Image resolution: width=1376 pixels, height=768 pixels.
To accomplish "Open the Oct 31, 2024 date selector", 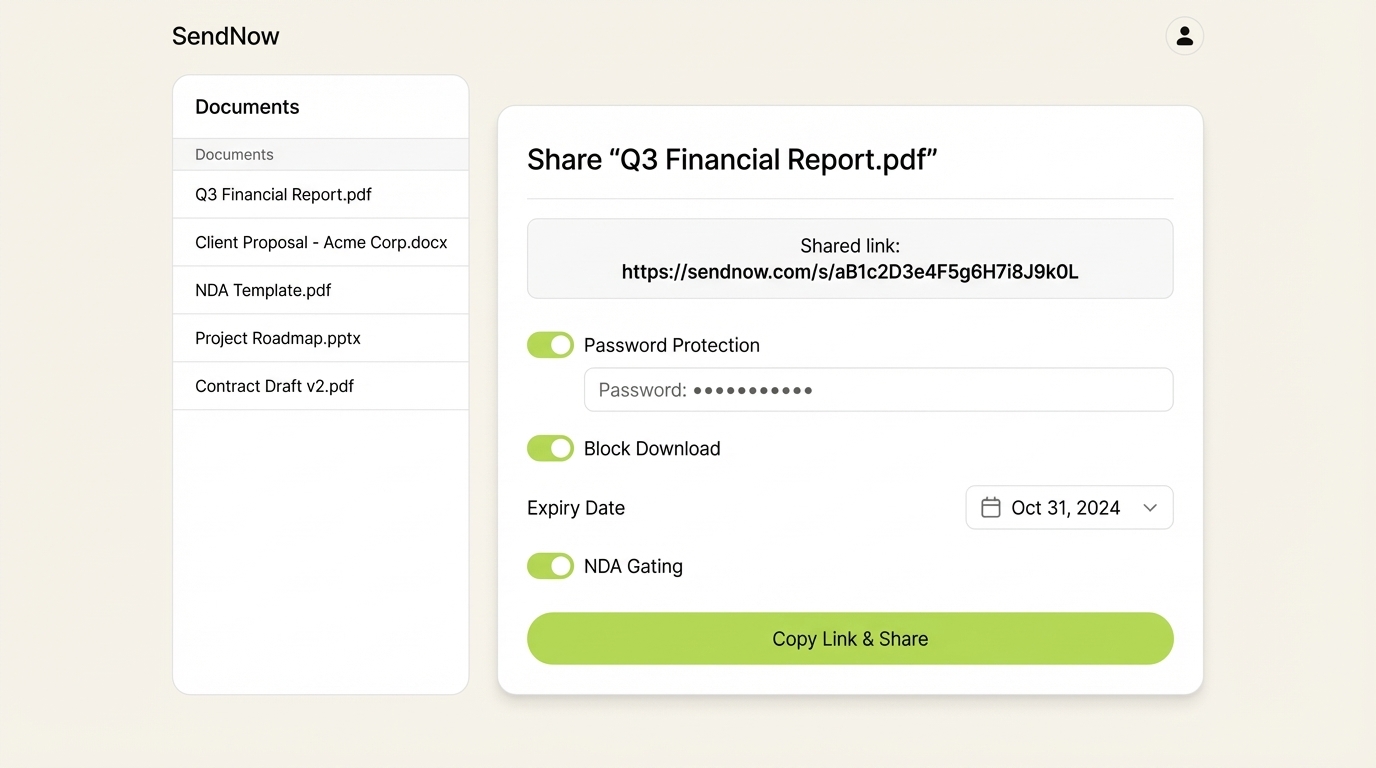I will coord(1065,507).
